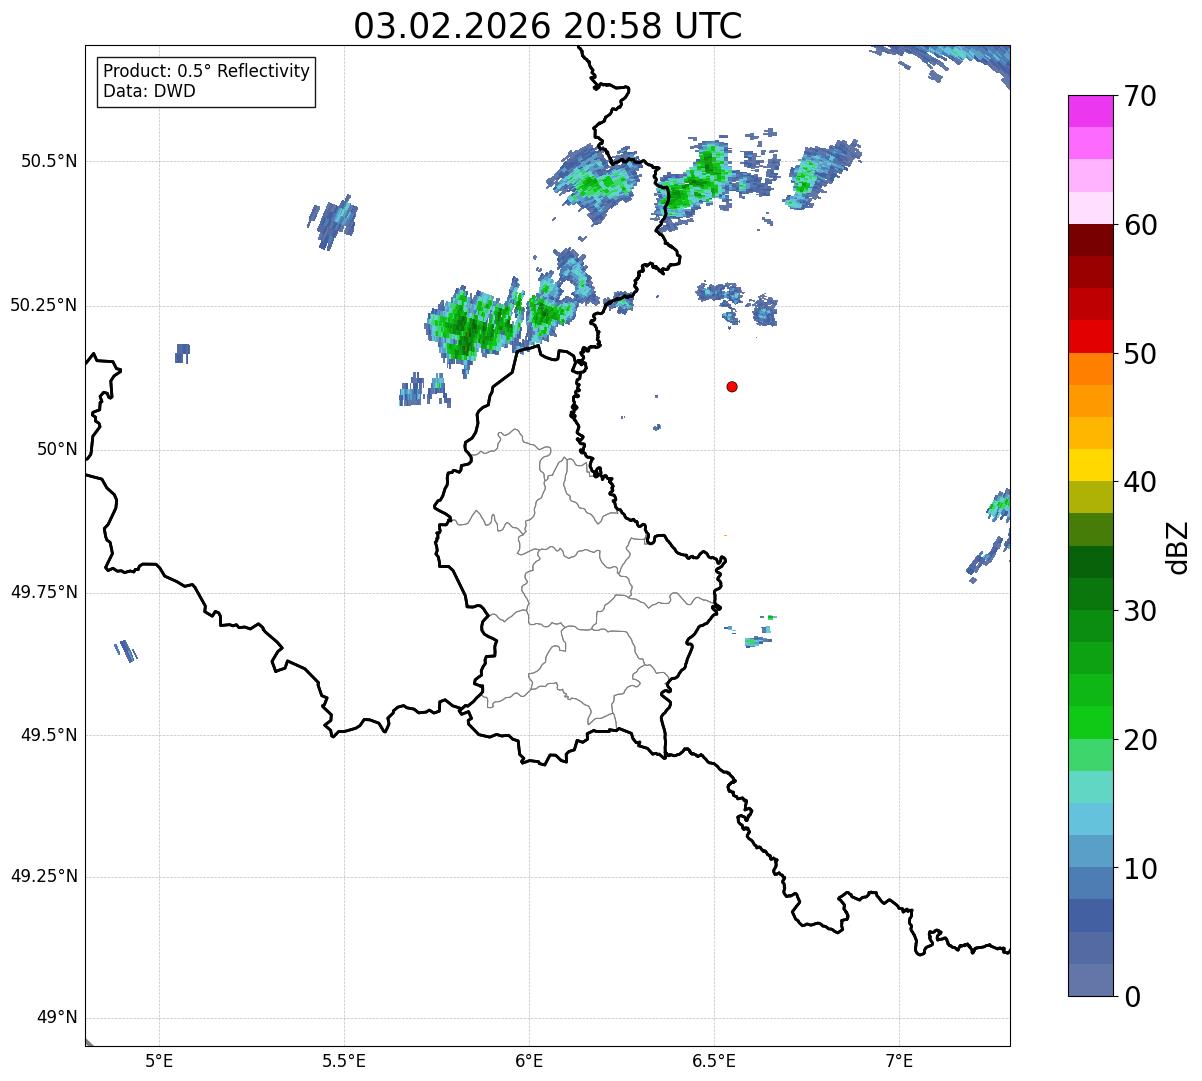Click the orange colorbar swatch below 50
Screen dimensions: 1202x1081
point(1091,369)
